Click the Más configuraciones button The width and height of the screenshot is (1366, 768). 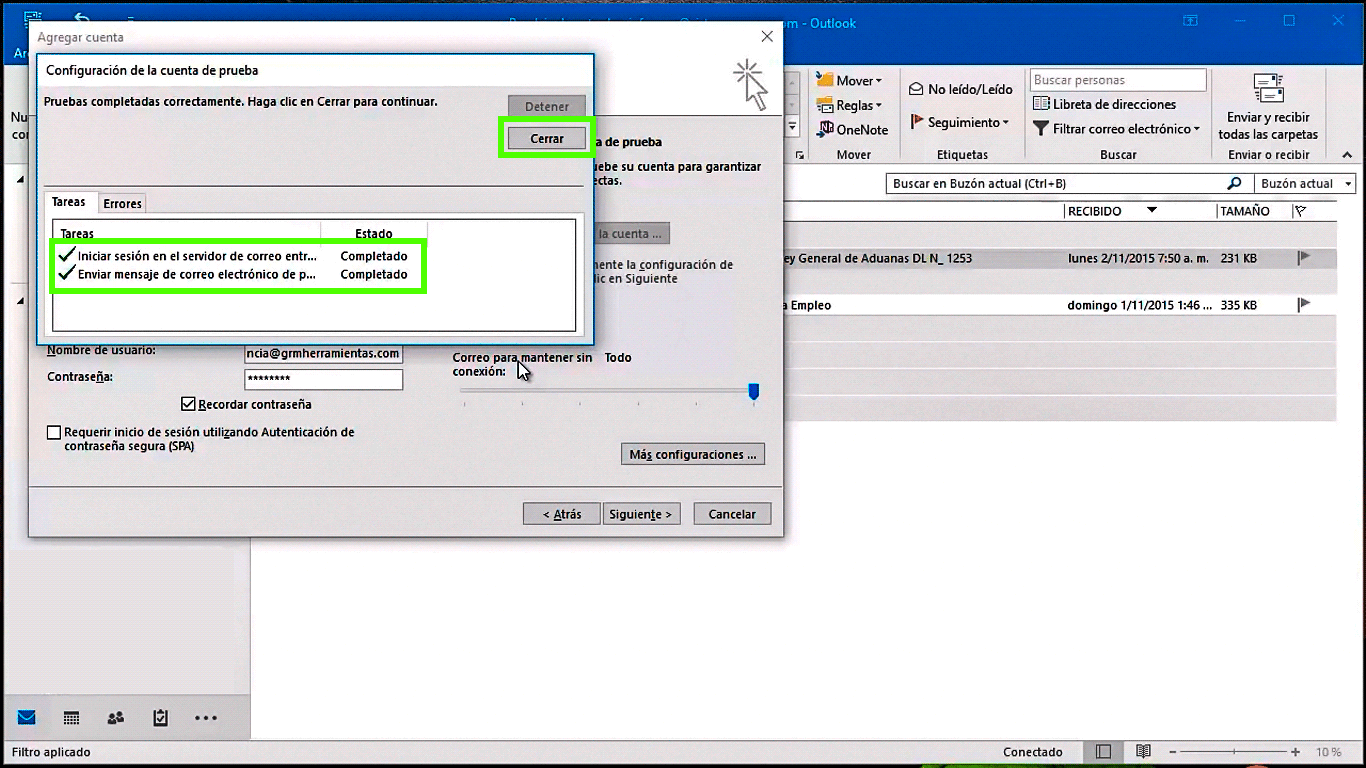[x=693, y=455]
